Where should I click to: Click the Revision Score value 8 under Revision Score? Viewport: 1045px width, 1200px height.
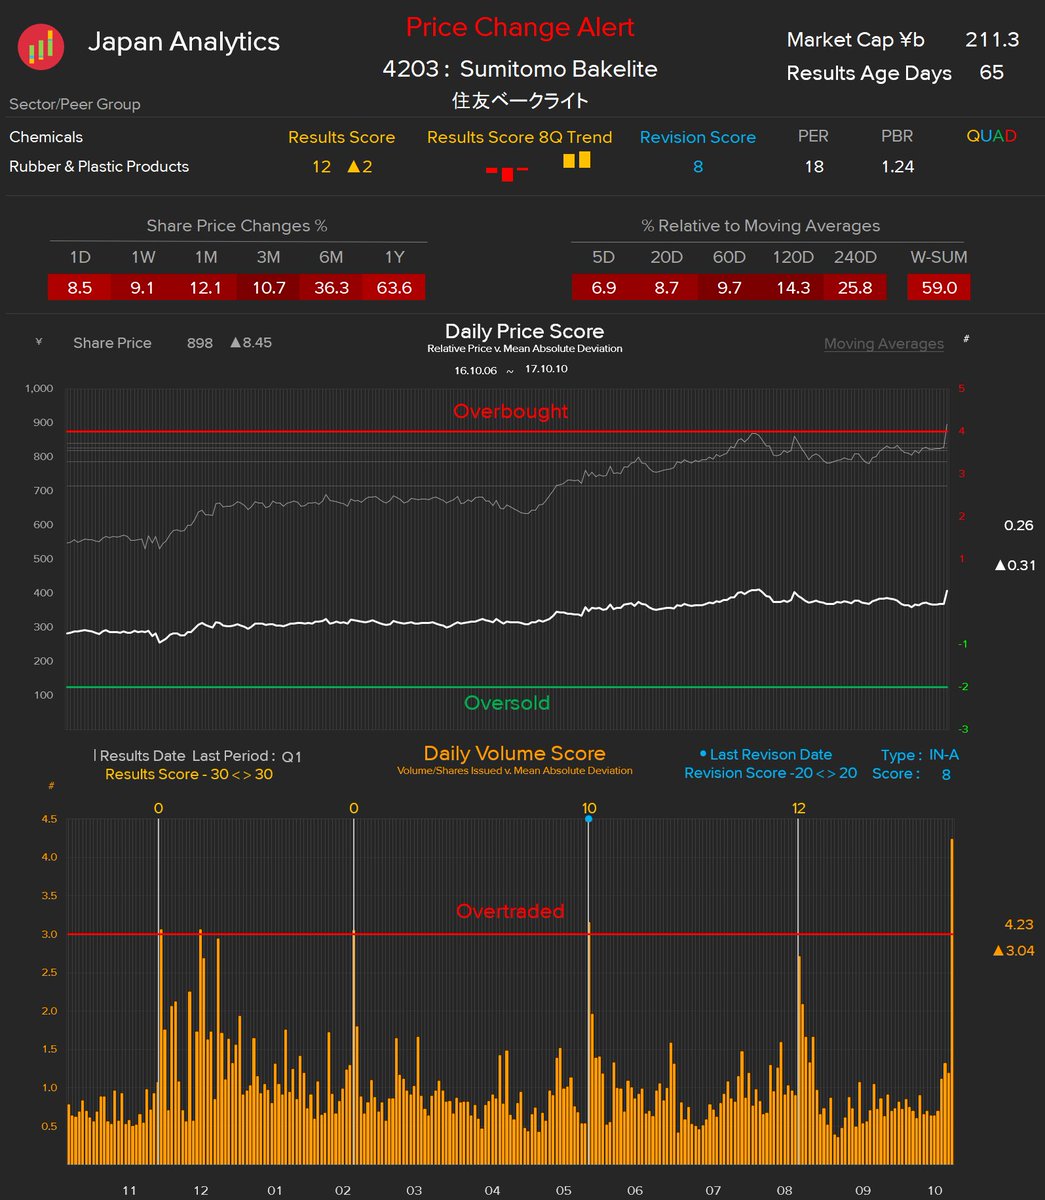coord(697,166)
